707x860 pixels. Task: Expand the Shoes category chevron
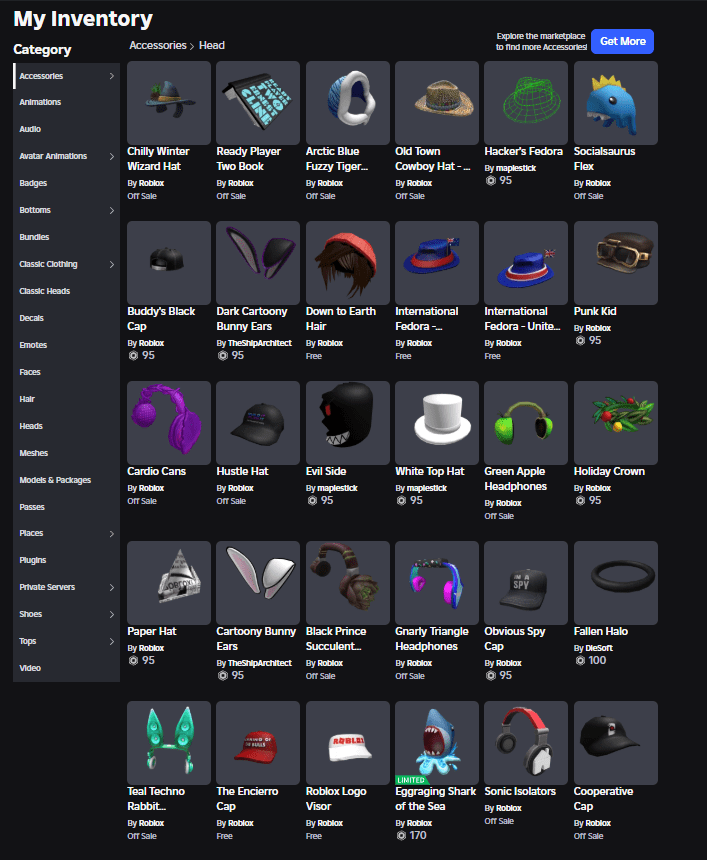point(112,614)
